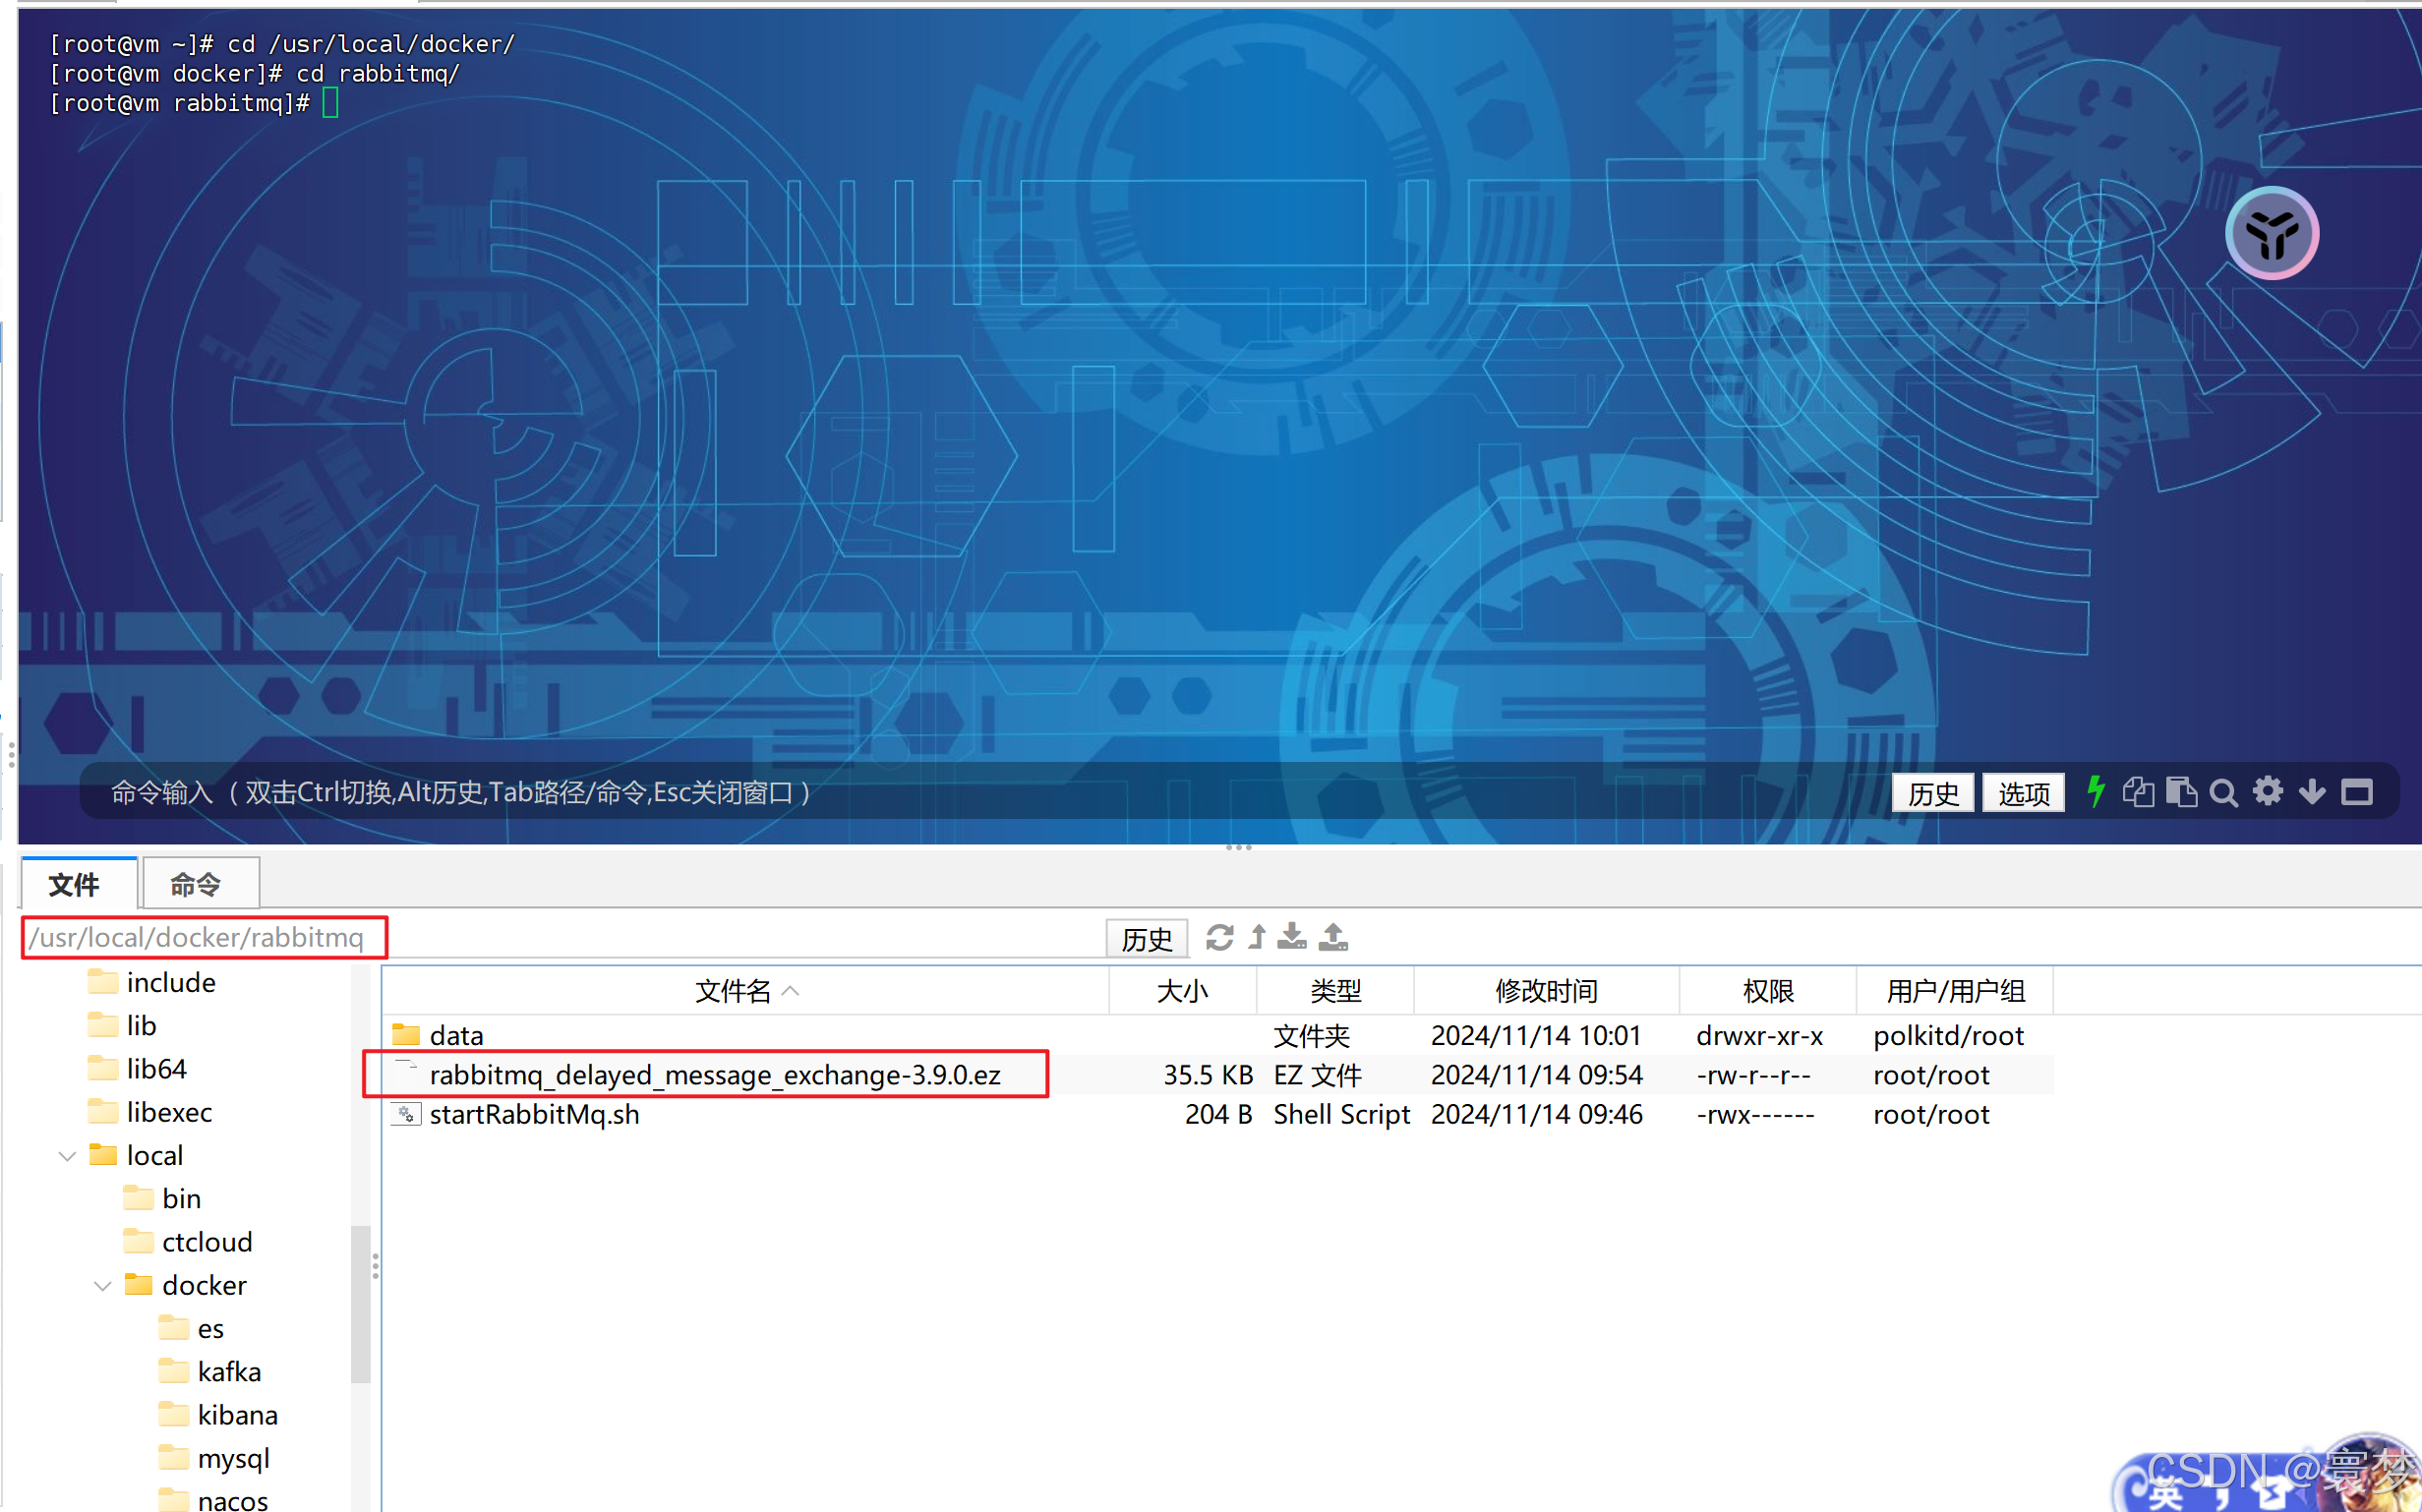The width and height of the screenshot is (2422, 1512).
Task: Click the download arrow icon on terminal toolbar
Action: tap(2311, 791)
